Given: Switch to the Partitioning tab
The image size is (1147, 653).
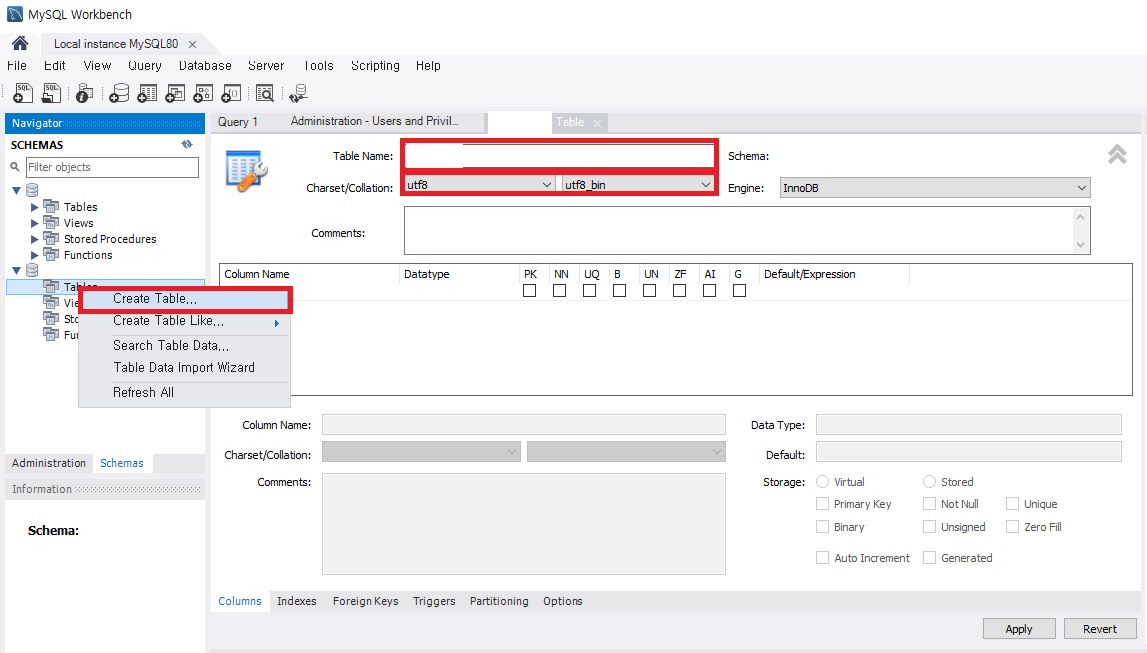Looking at the screenshot, I should pyautogui.click(x=499, y=600).
